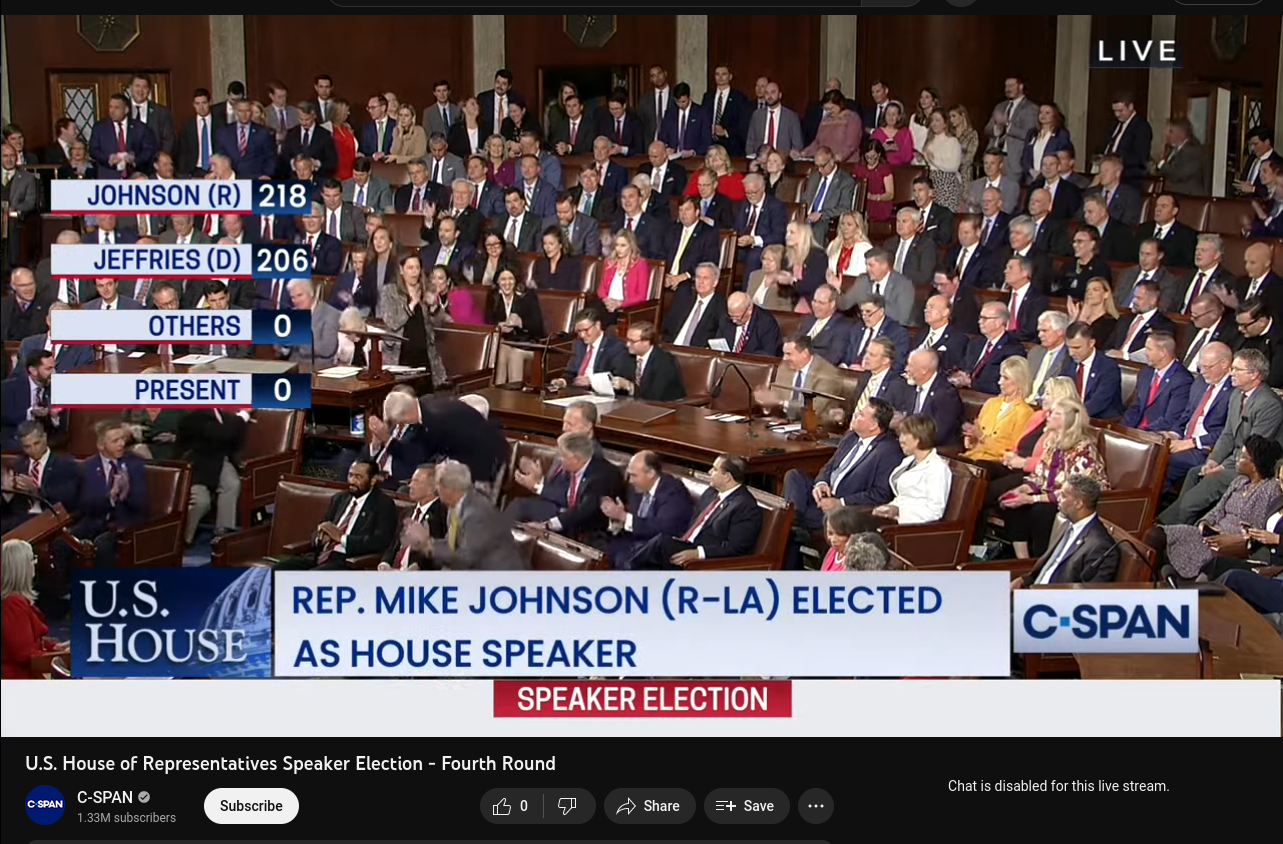Click the video player showing the House chamber

tap(641, 376)
